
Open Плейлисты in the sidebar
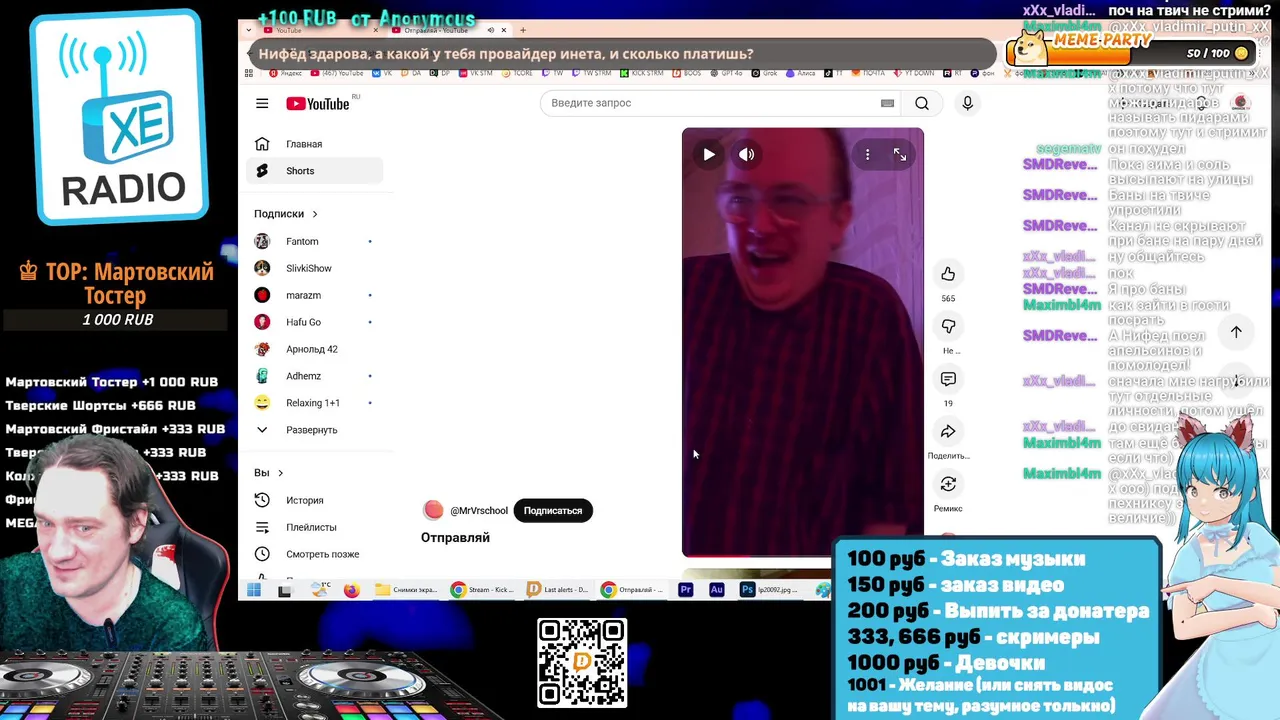[x=314, y=527]
